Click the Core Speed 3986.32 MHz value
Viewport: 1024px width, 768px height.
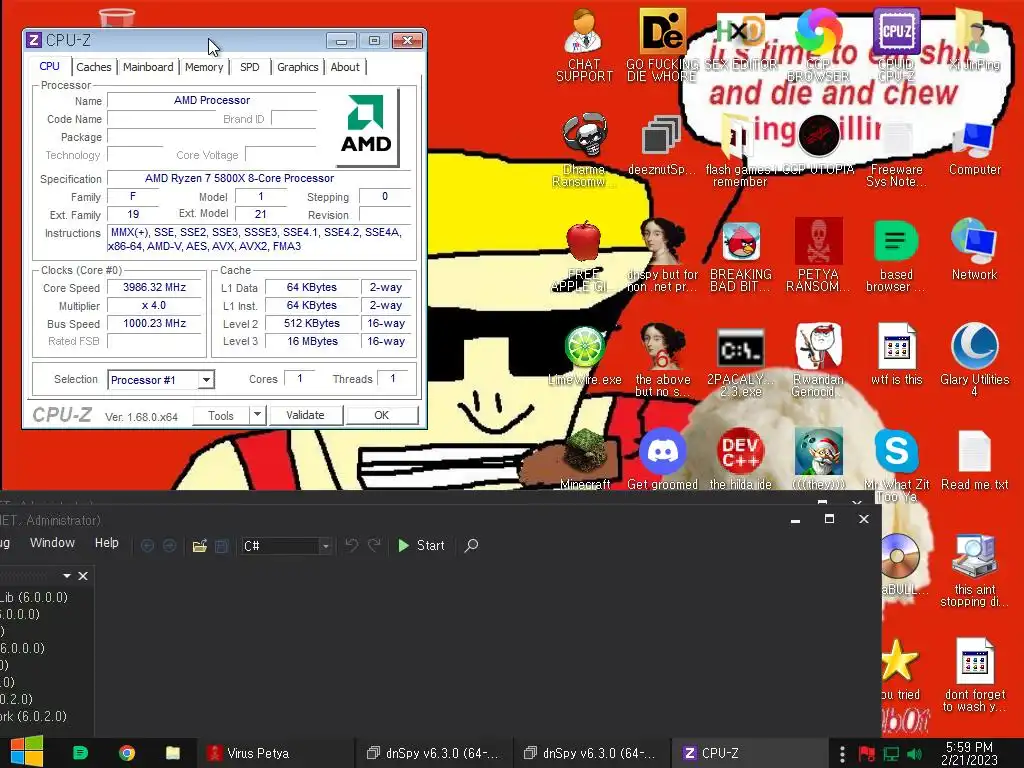click(155, 287)
